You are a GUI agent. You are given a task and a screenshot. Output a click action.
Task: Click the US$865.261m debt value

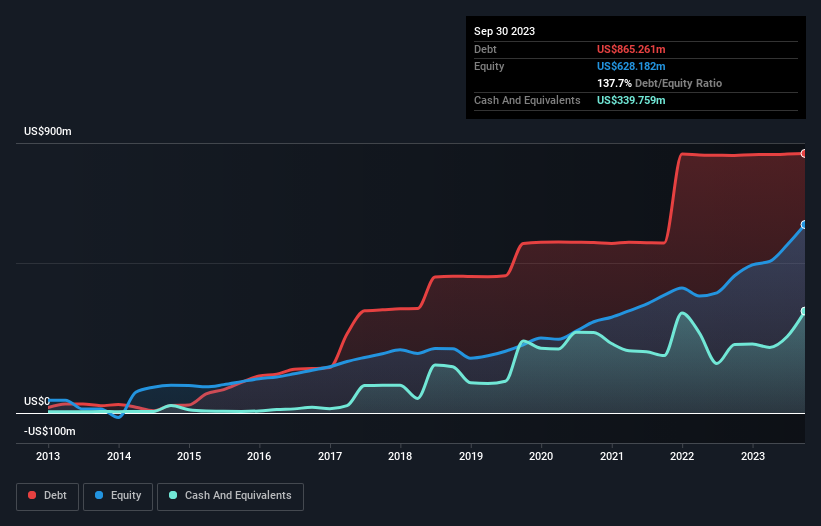(631, 49)
